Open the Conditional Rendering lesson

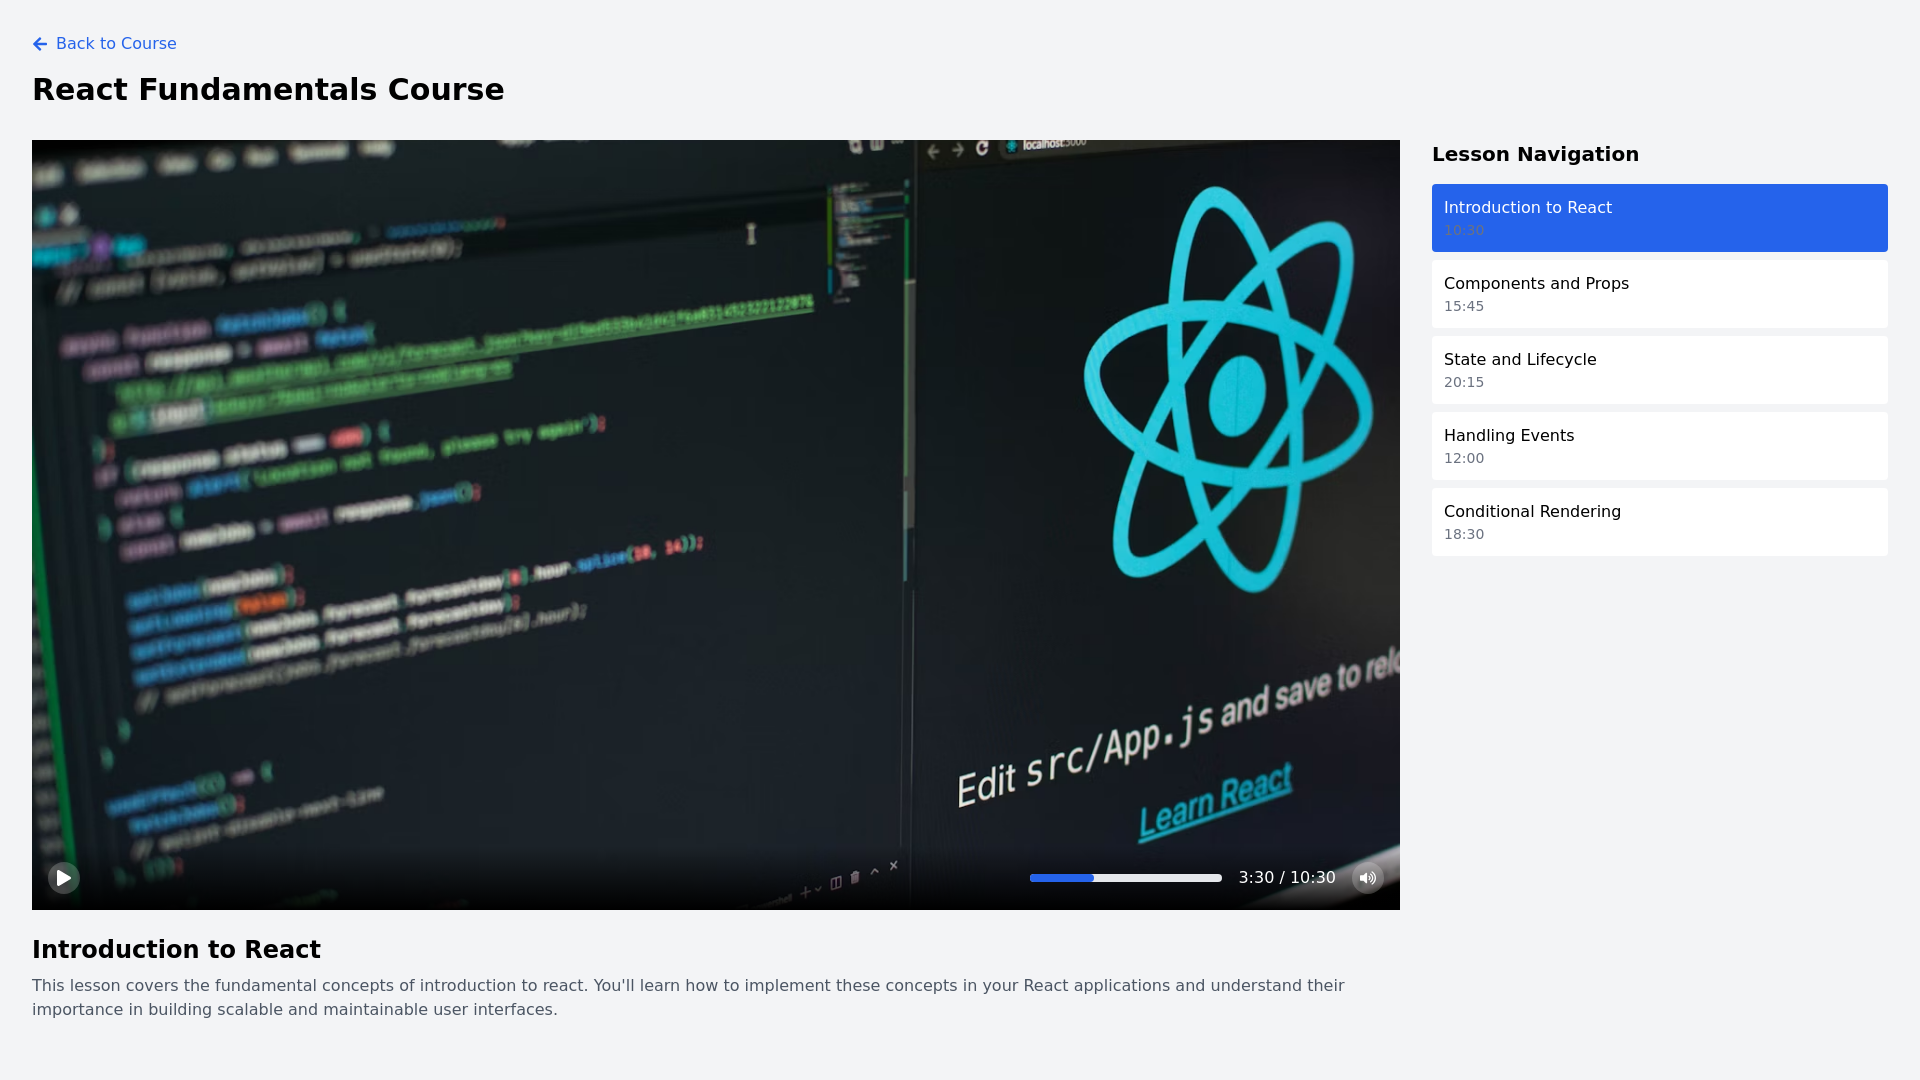point(1659,522)
